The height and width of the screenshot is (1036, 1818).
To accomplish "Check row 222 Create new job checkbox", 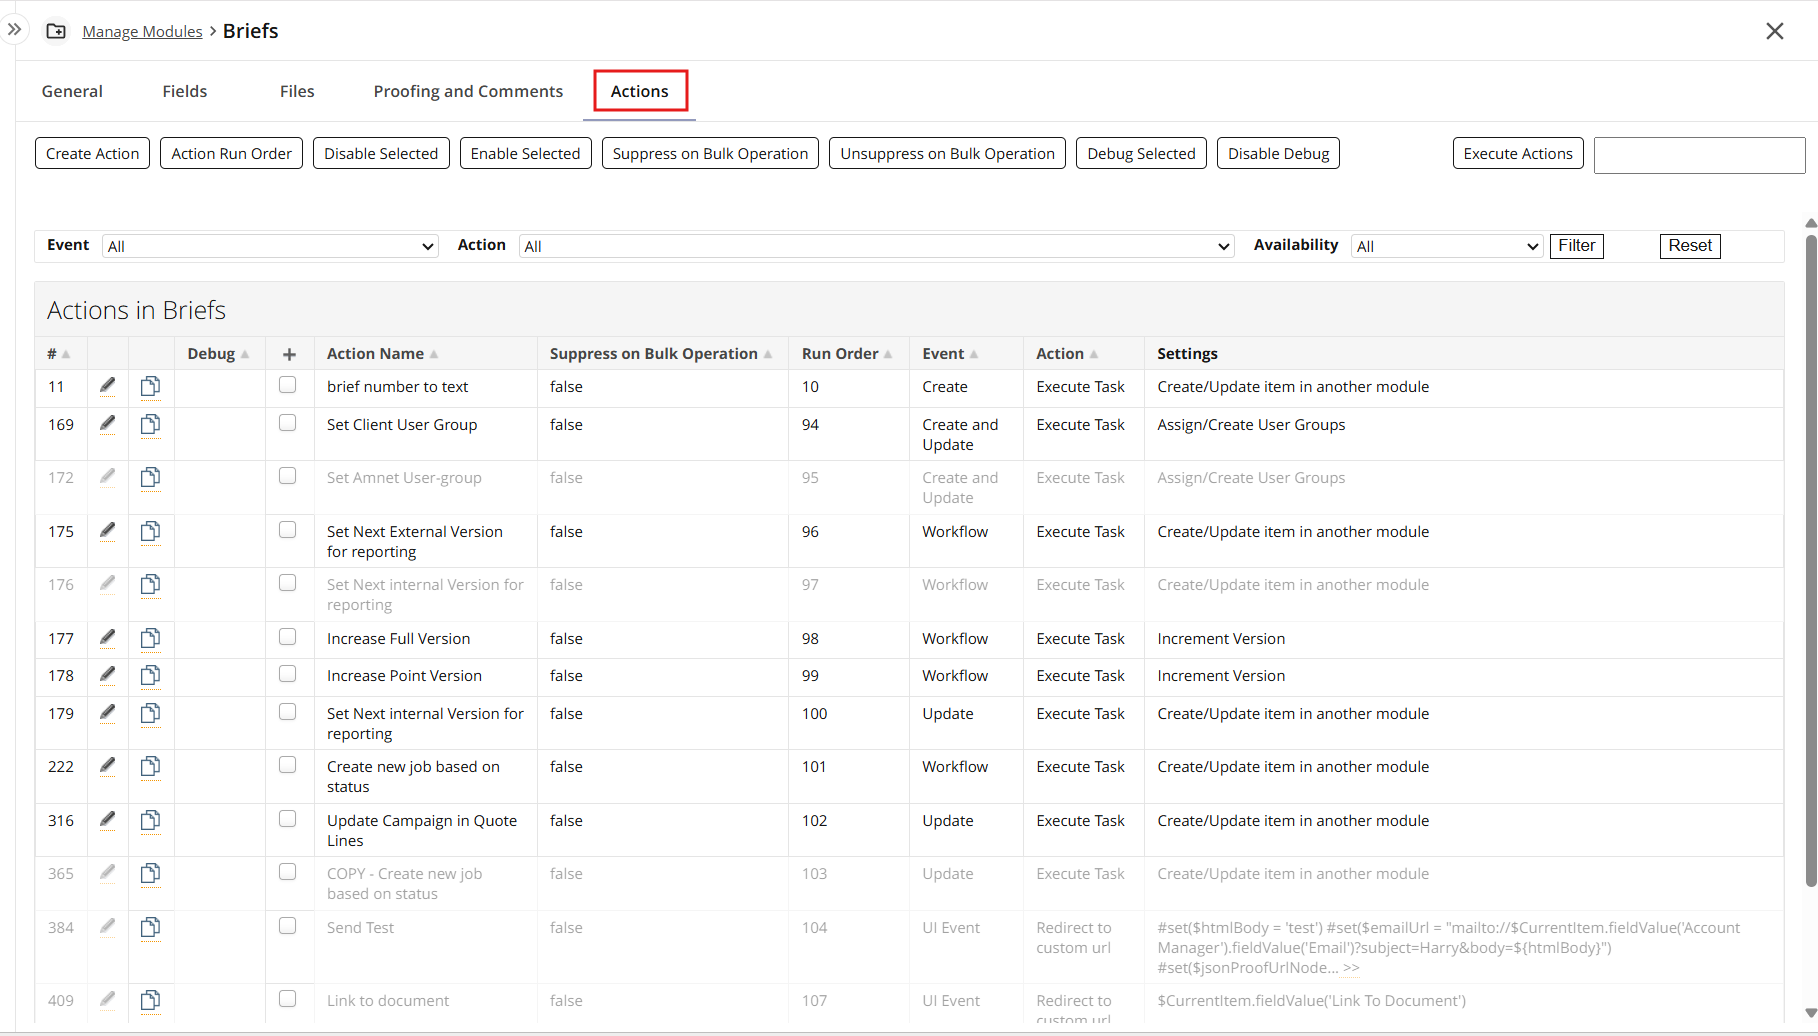I will point(288,765).
